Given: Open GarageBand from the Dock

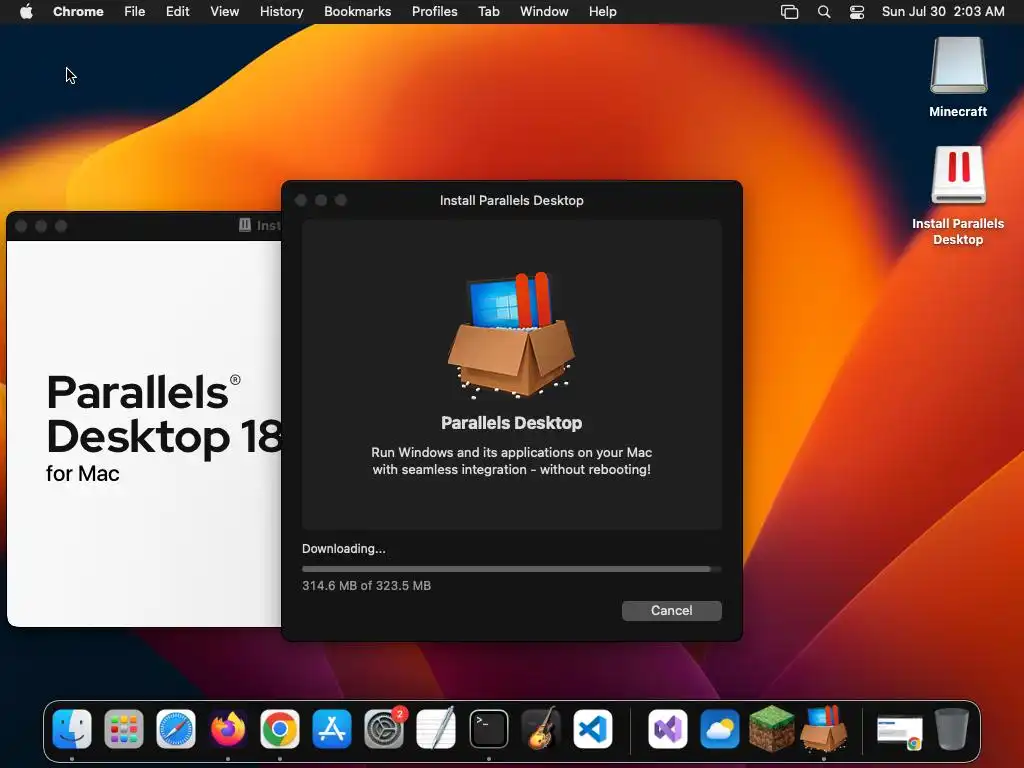Looking at the screenshot, I should 541,729.
